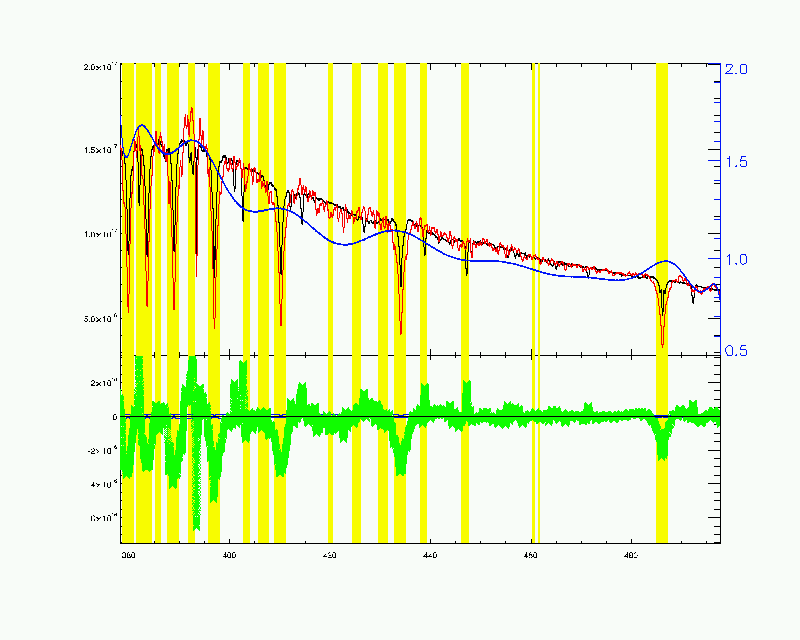Screen dimensions: 800x640
Task: Click the -6×10^6 label on the residual axis
Action: (x=104, y=518)
